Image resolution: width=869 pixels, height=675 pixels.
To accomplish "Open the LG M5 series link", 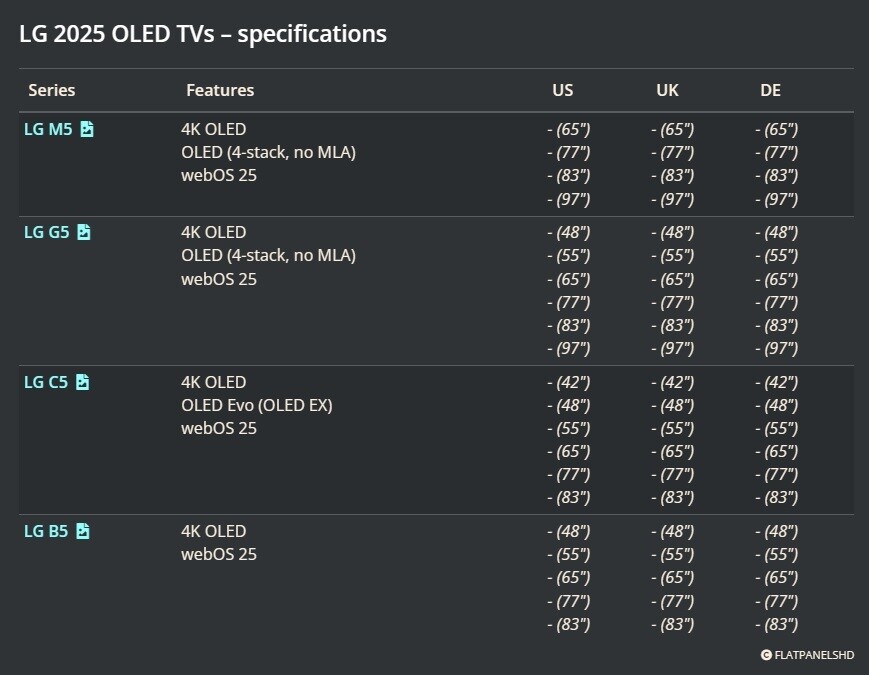I will point(48,129).
